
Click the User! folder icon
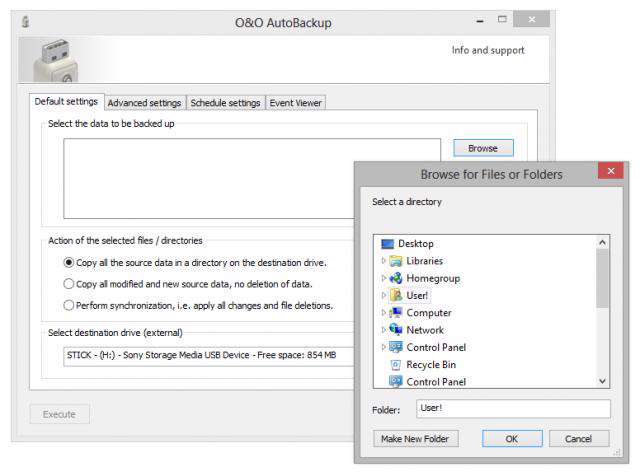(x=396, y=296)
